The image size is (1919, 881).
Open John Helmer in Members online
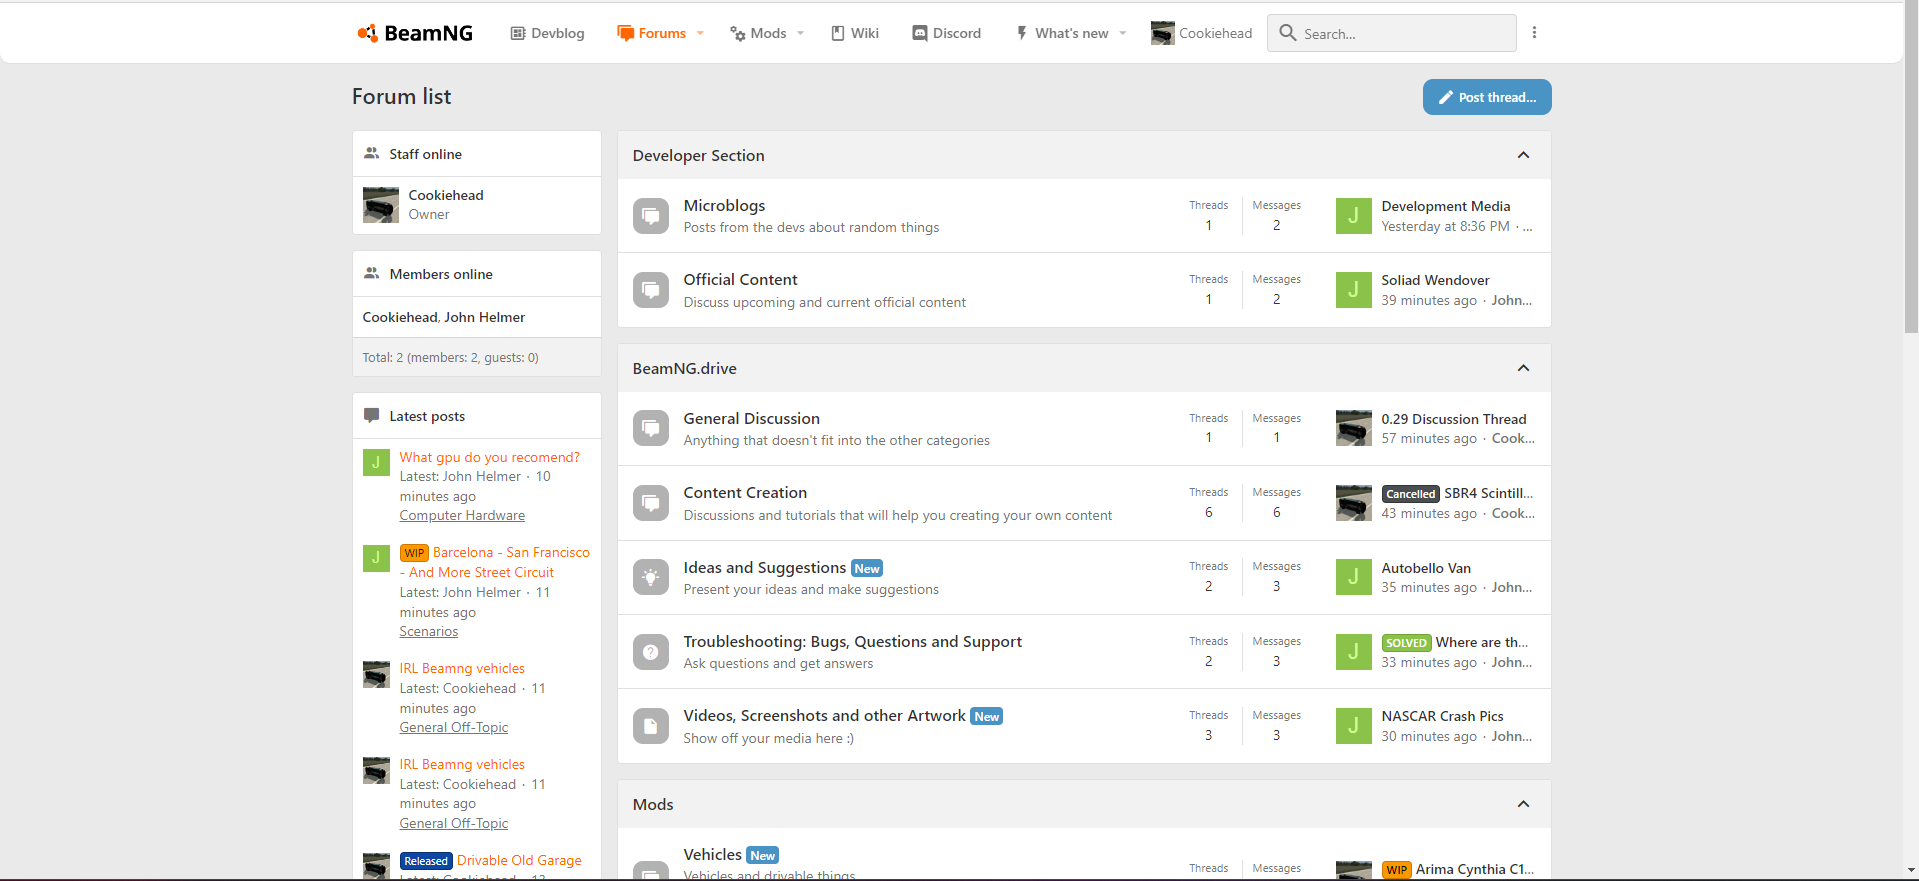point(484,317)
